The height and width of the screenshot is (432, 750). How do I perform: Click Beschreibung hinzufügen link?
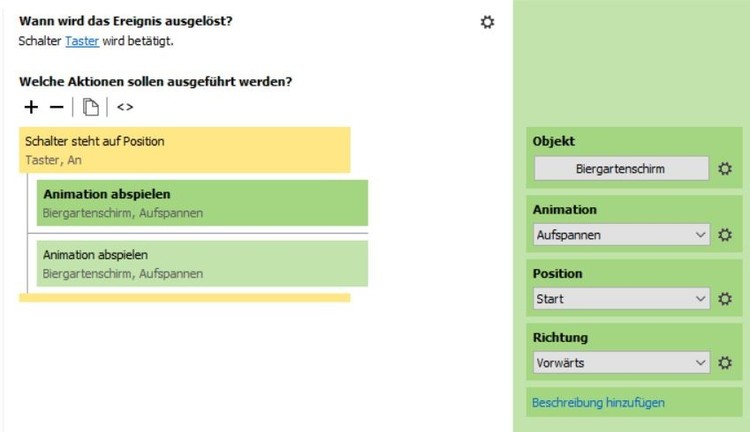click(598, 403)
